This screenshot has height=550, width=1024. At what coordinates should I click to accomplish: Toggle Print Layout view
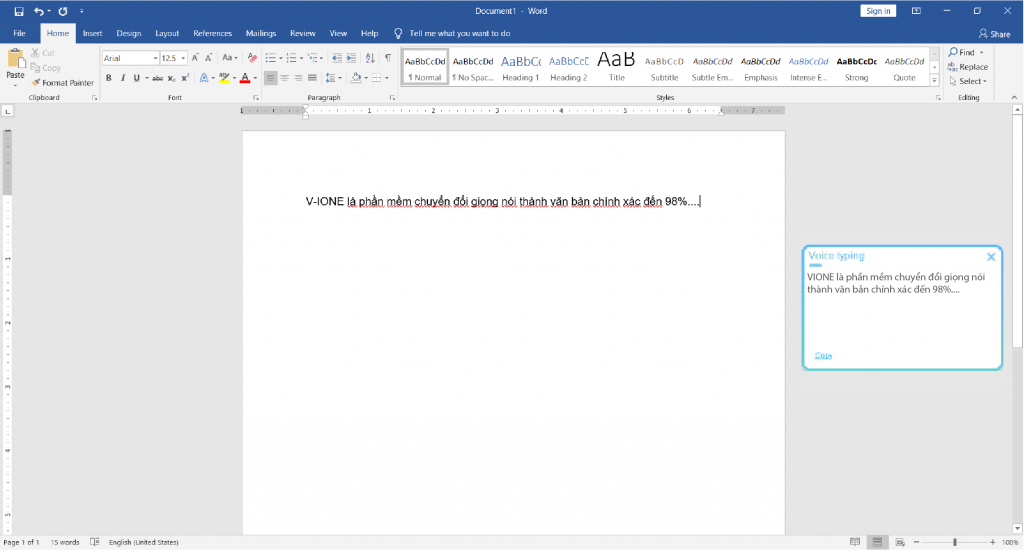[877, 542]
